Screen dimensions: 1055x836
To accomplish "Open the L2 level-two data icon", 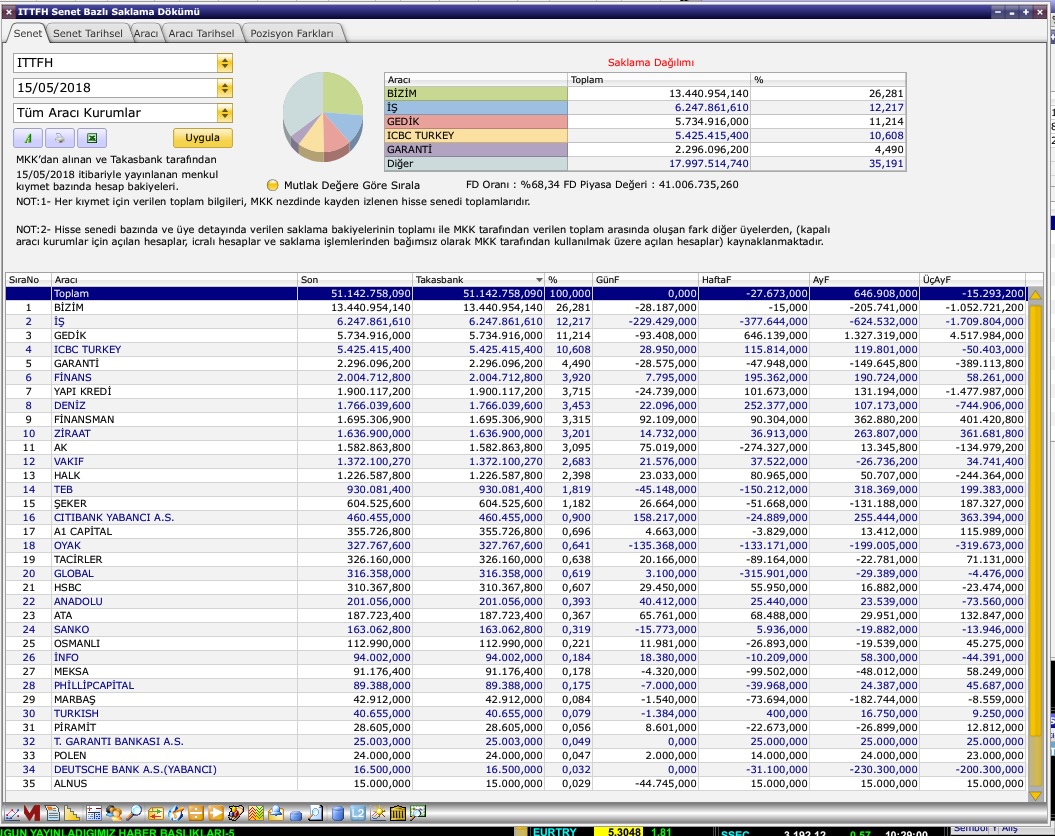I will [x=358, y=813].
